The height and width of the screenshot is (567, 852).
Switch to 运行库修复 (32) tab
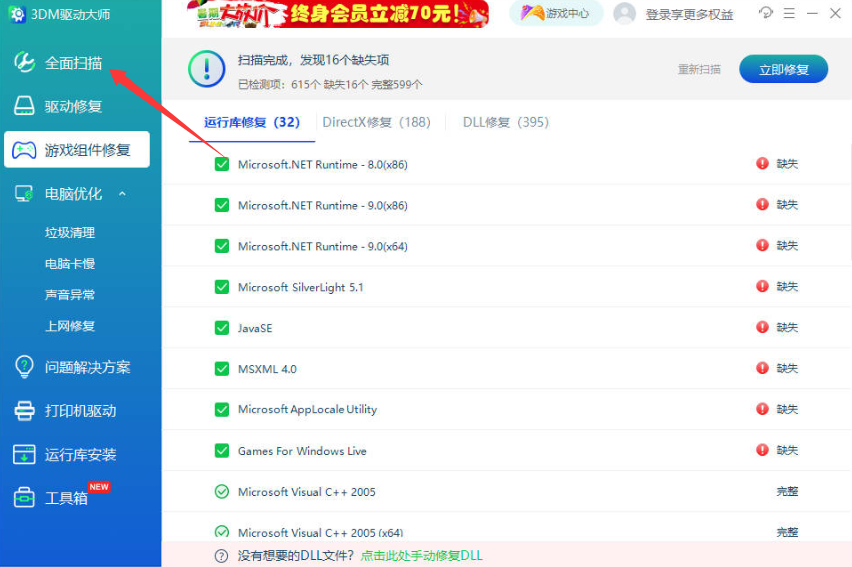252,122
